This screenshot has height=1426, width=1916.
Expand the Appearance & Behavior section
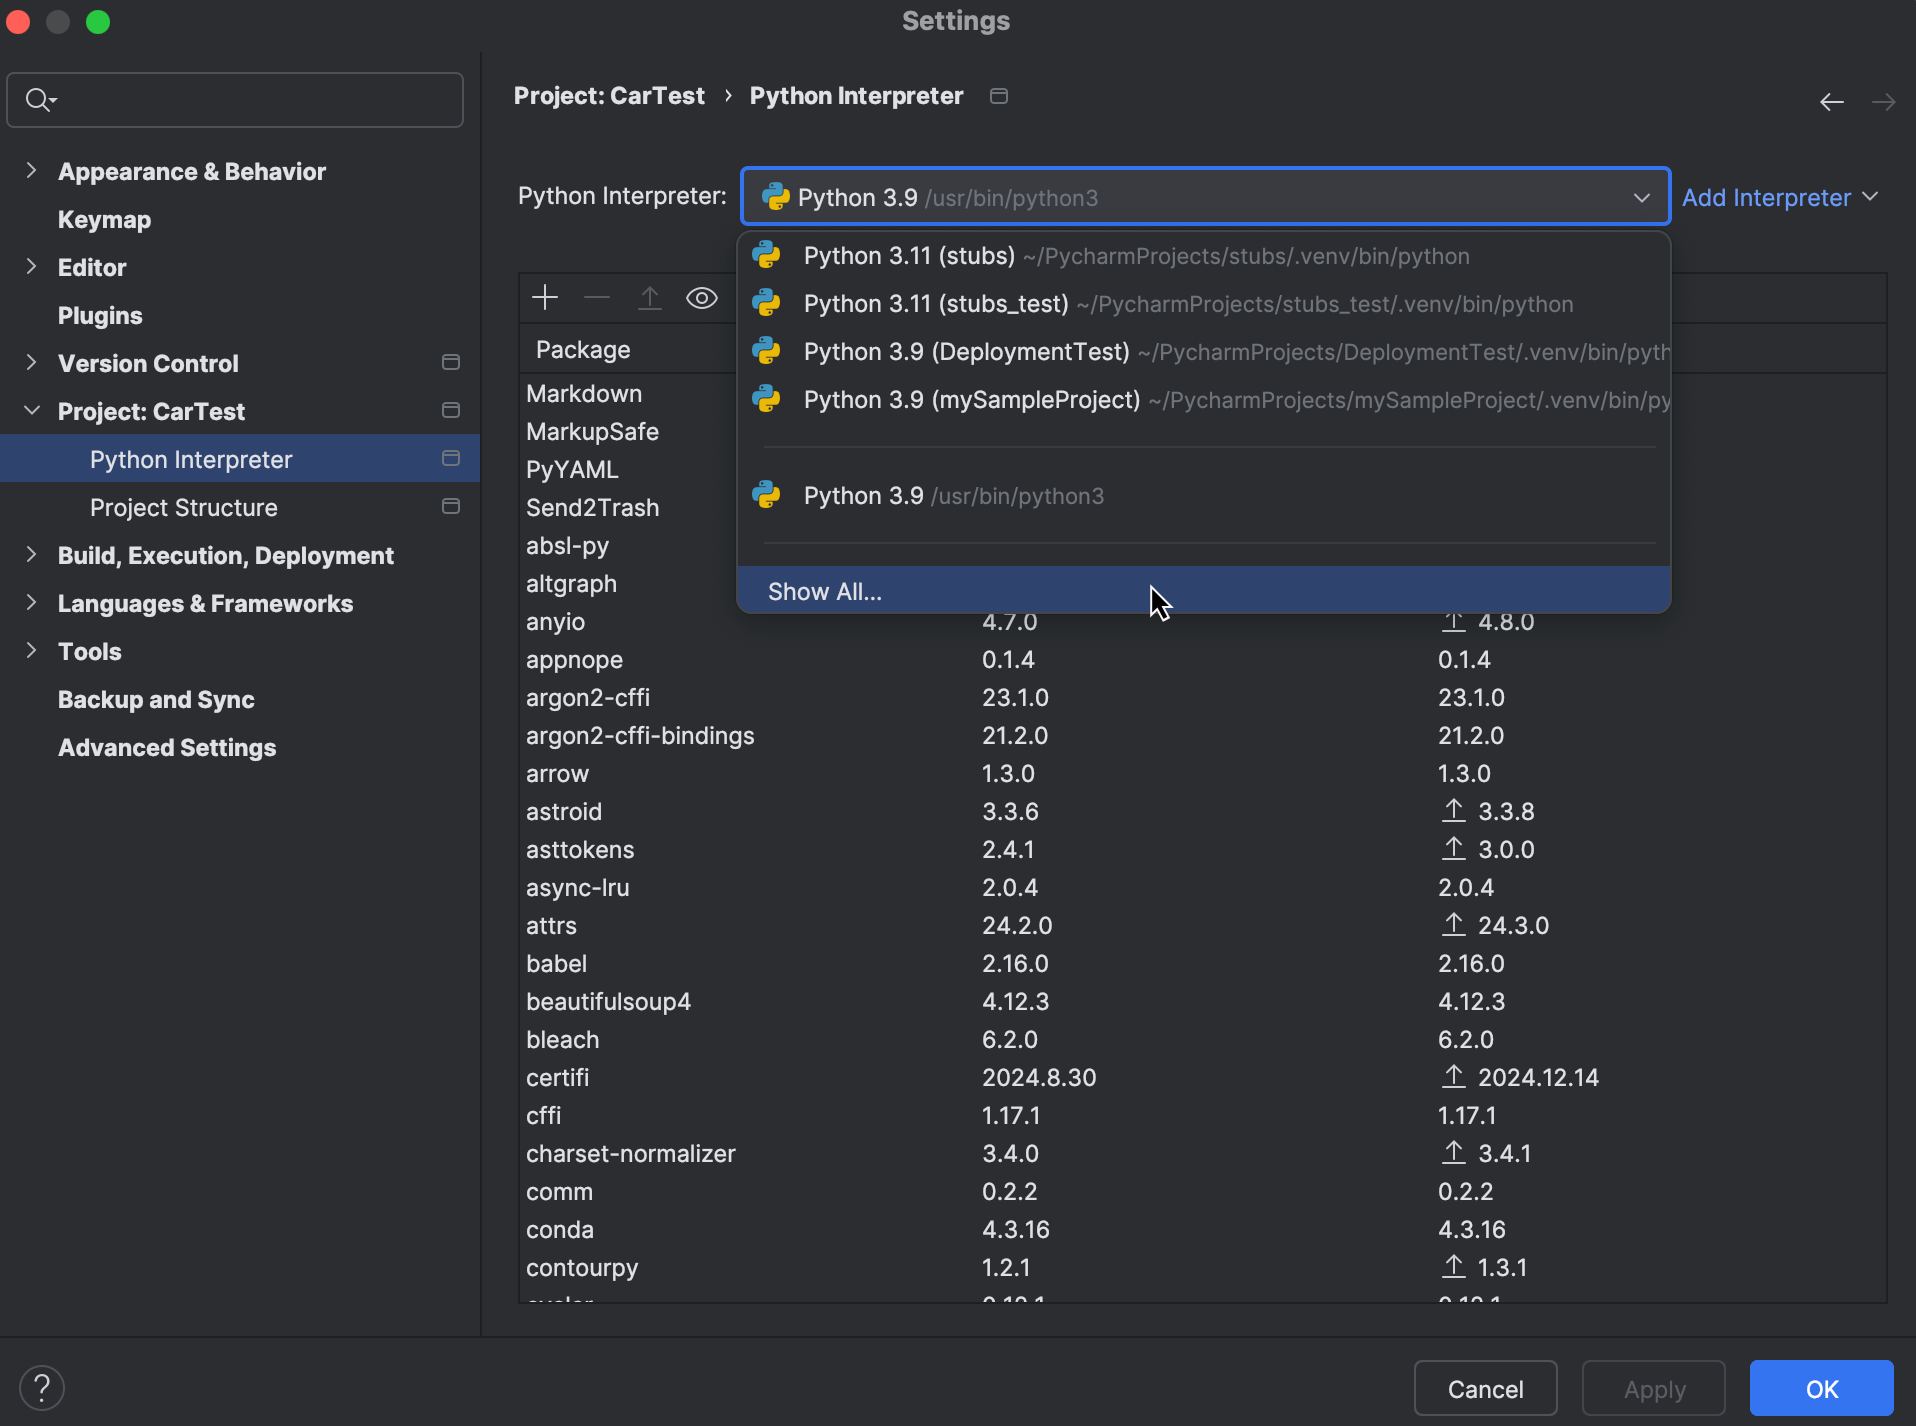tap(32, 170)
